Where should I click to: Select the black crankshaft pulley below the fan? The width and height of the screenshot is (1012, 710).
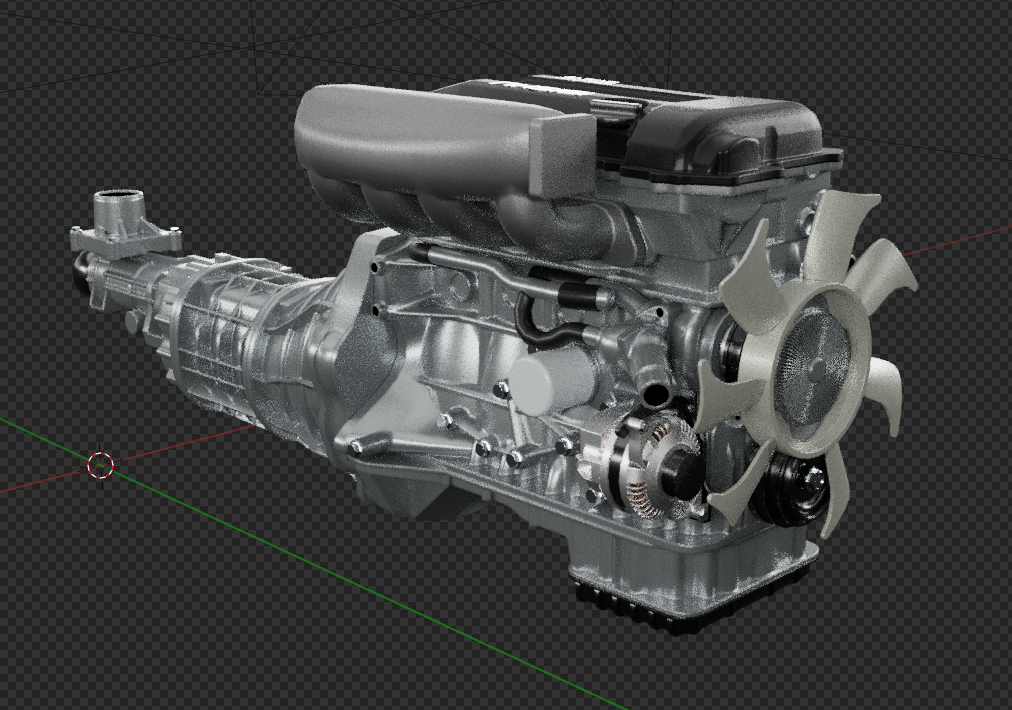tap(795, 489)
